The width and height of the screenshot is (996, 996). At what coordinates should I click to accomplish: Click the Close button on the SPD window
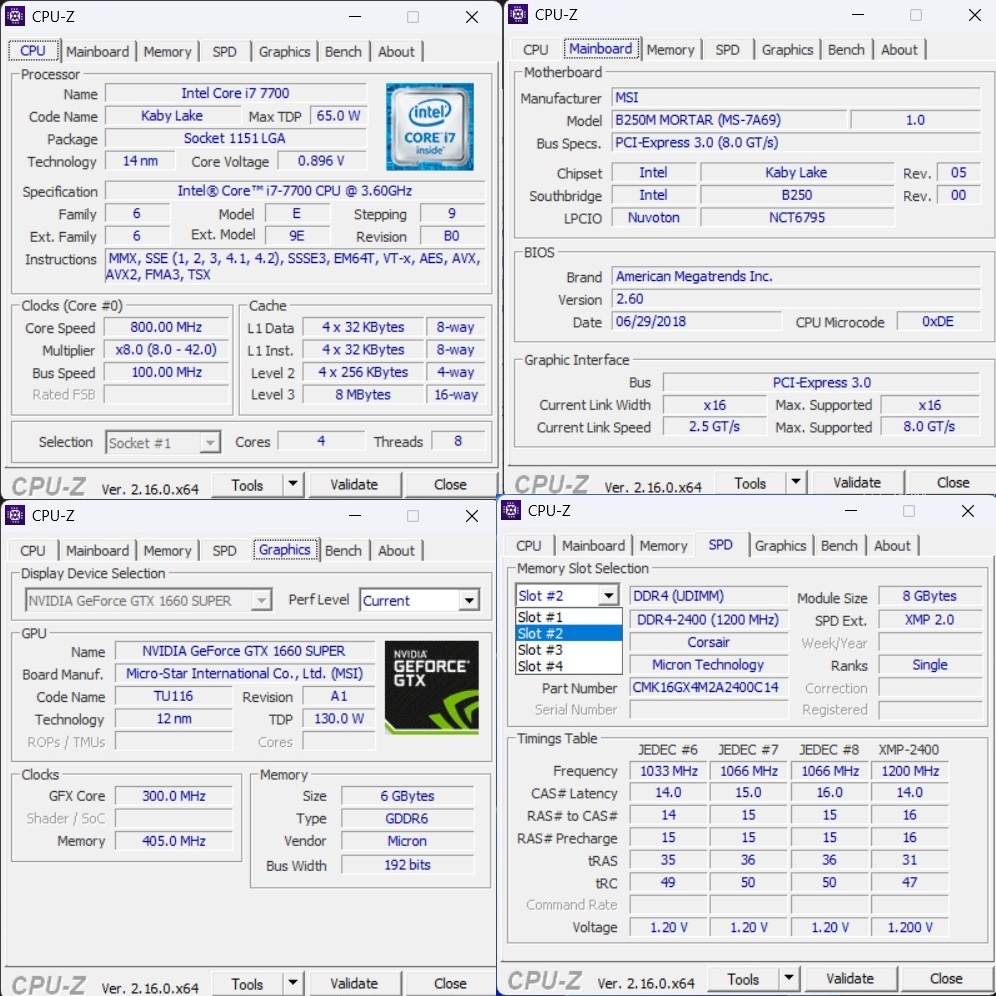[x=946, y=978]
